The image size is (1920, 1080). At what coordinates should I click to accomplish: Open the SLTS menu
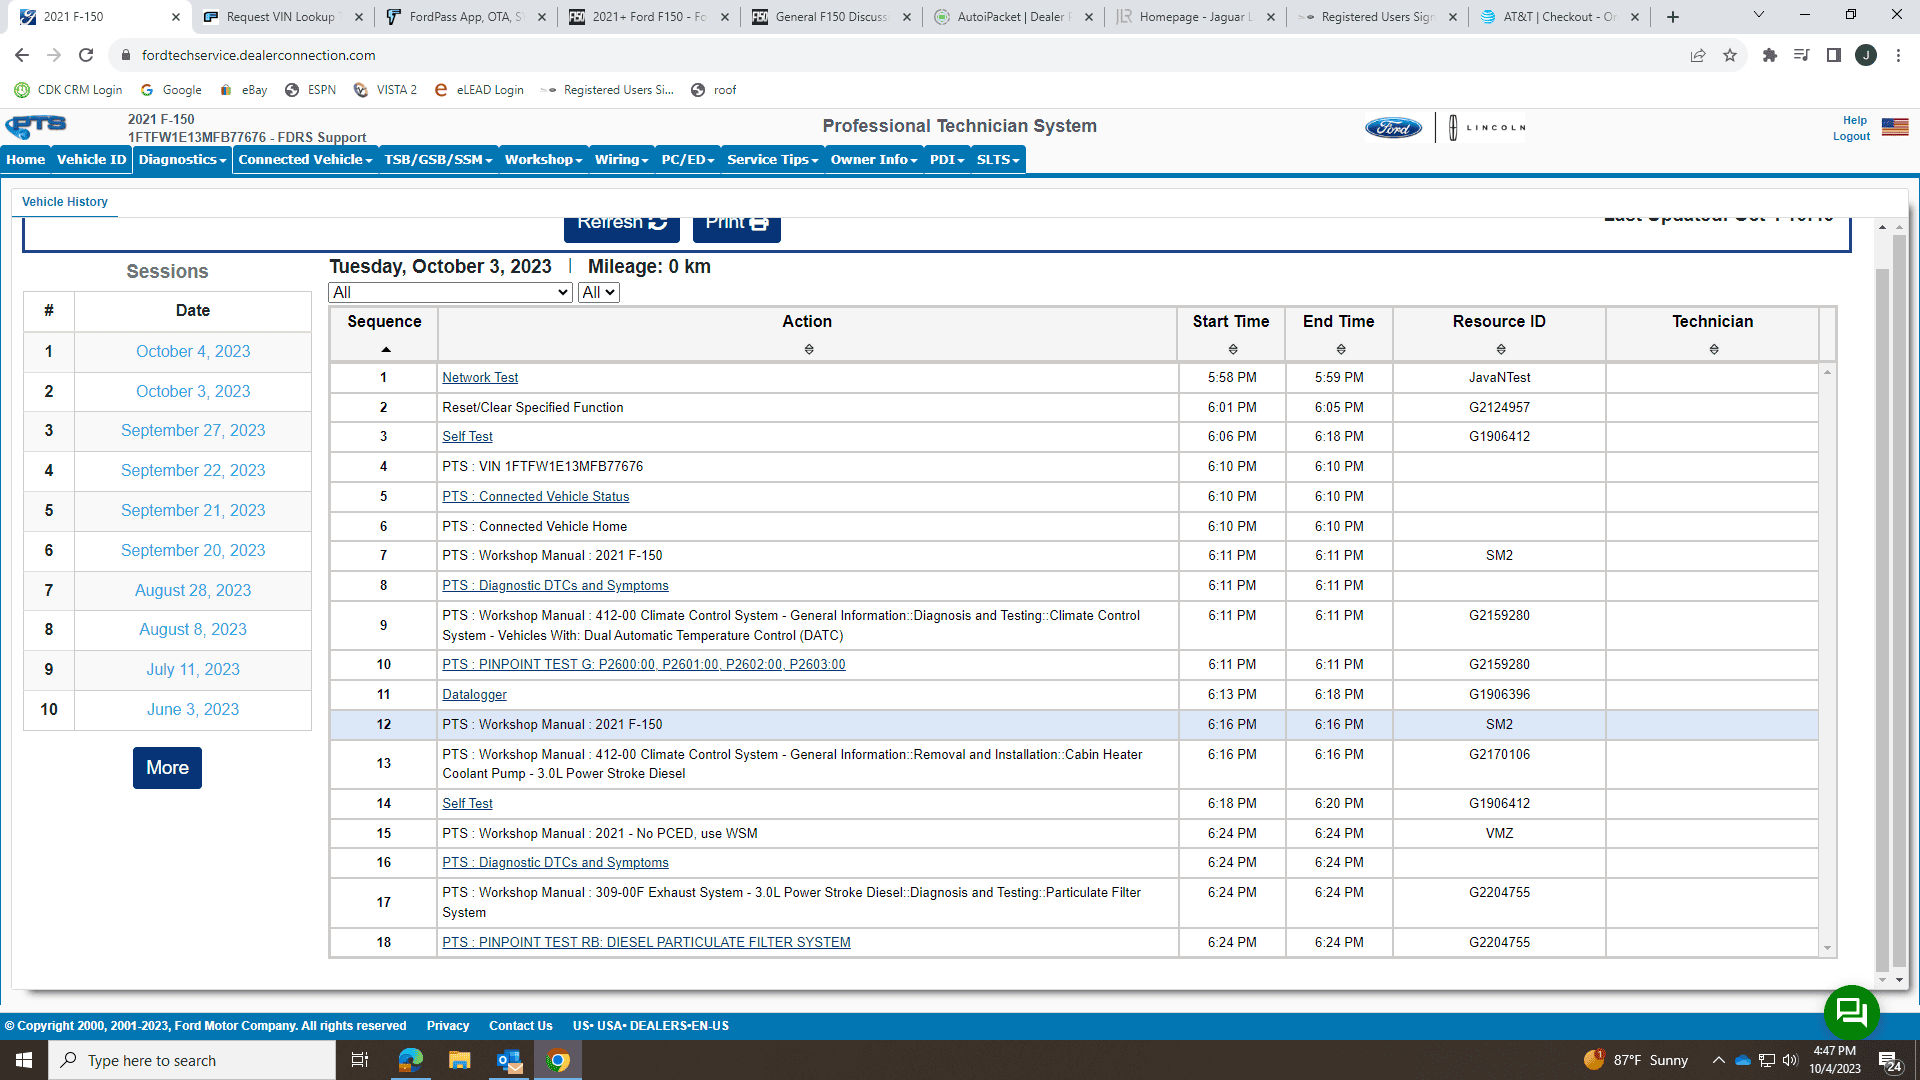998,160
